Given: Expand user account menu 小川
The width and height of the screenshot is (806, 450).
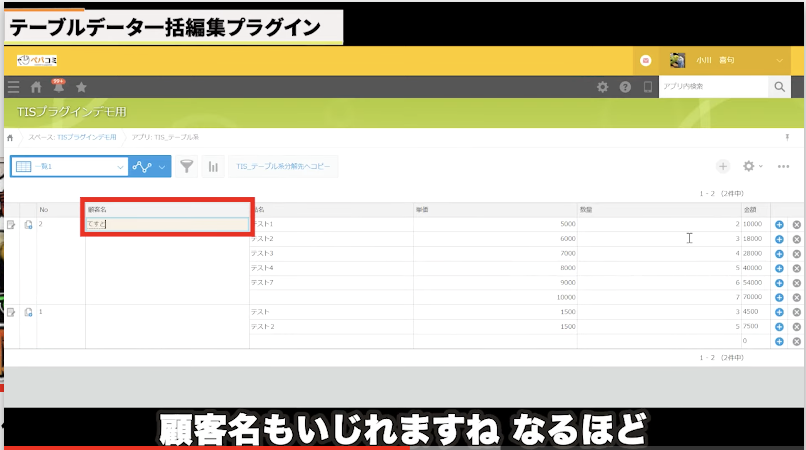Looking at the screenshot, I should click(x=779, y=60).
